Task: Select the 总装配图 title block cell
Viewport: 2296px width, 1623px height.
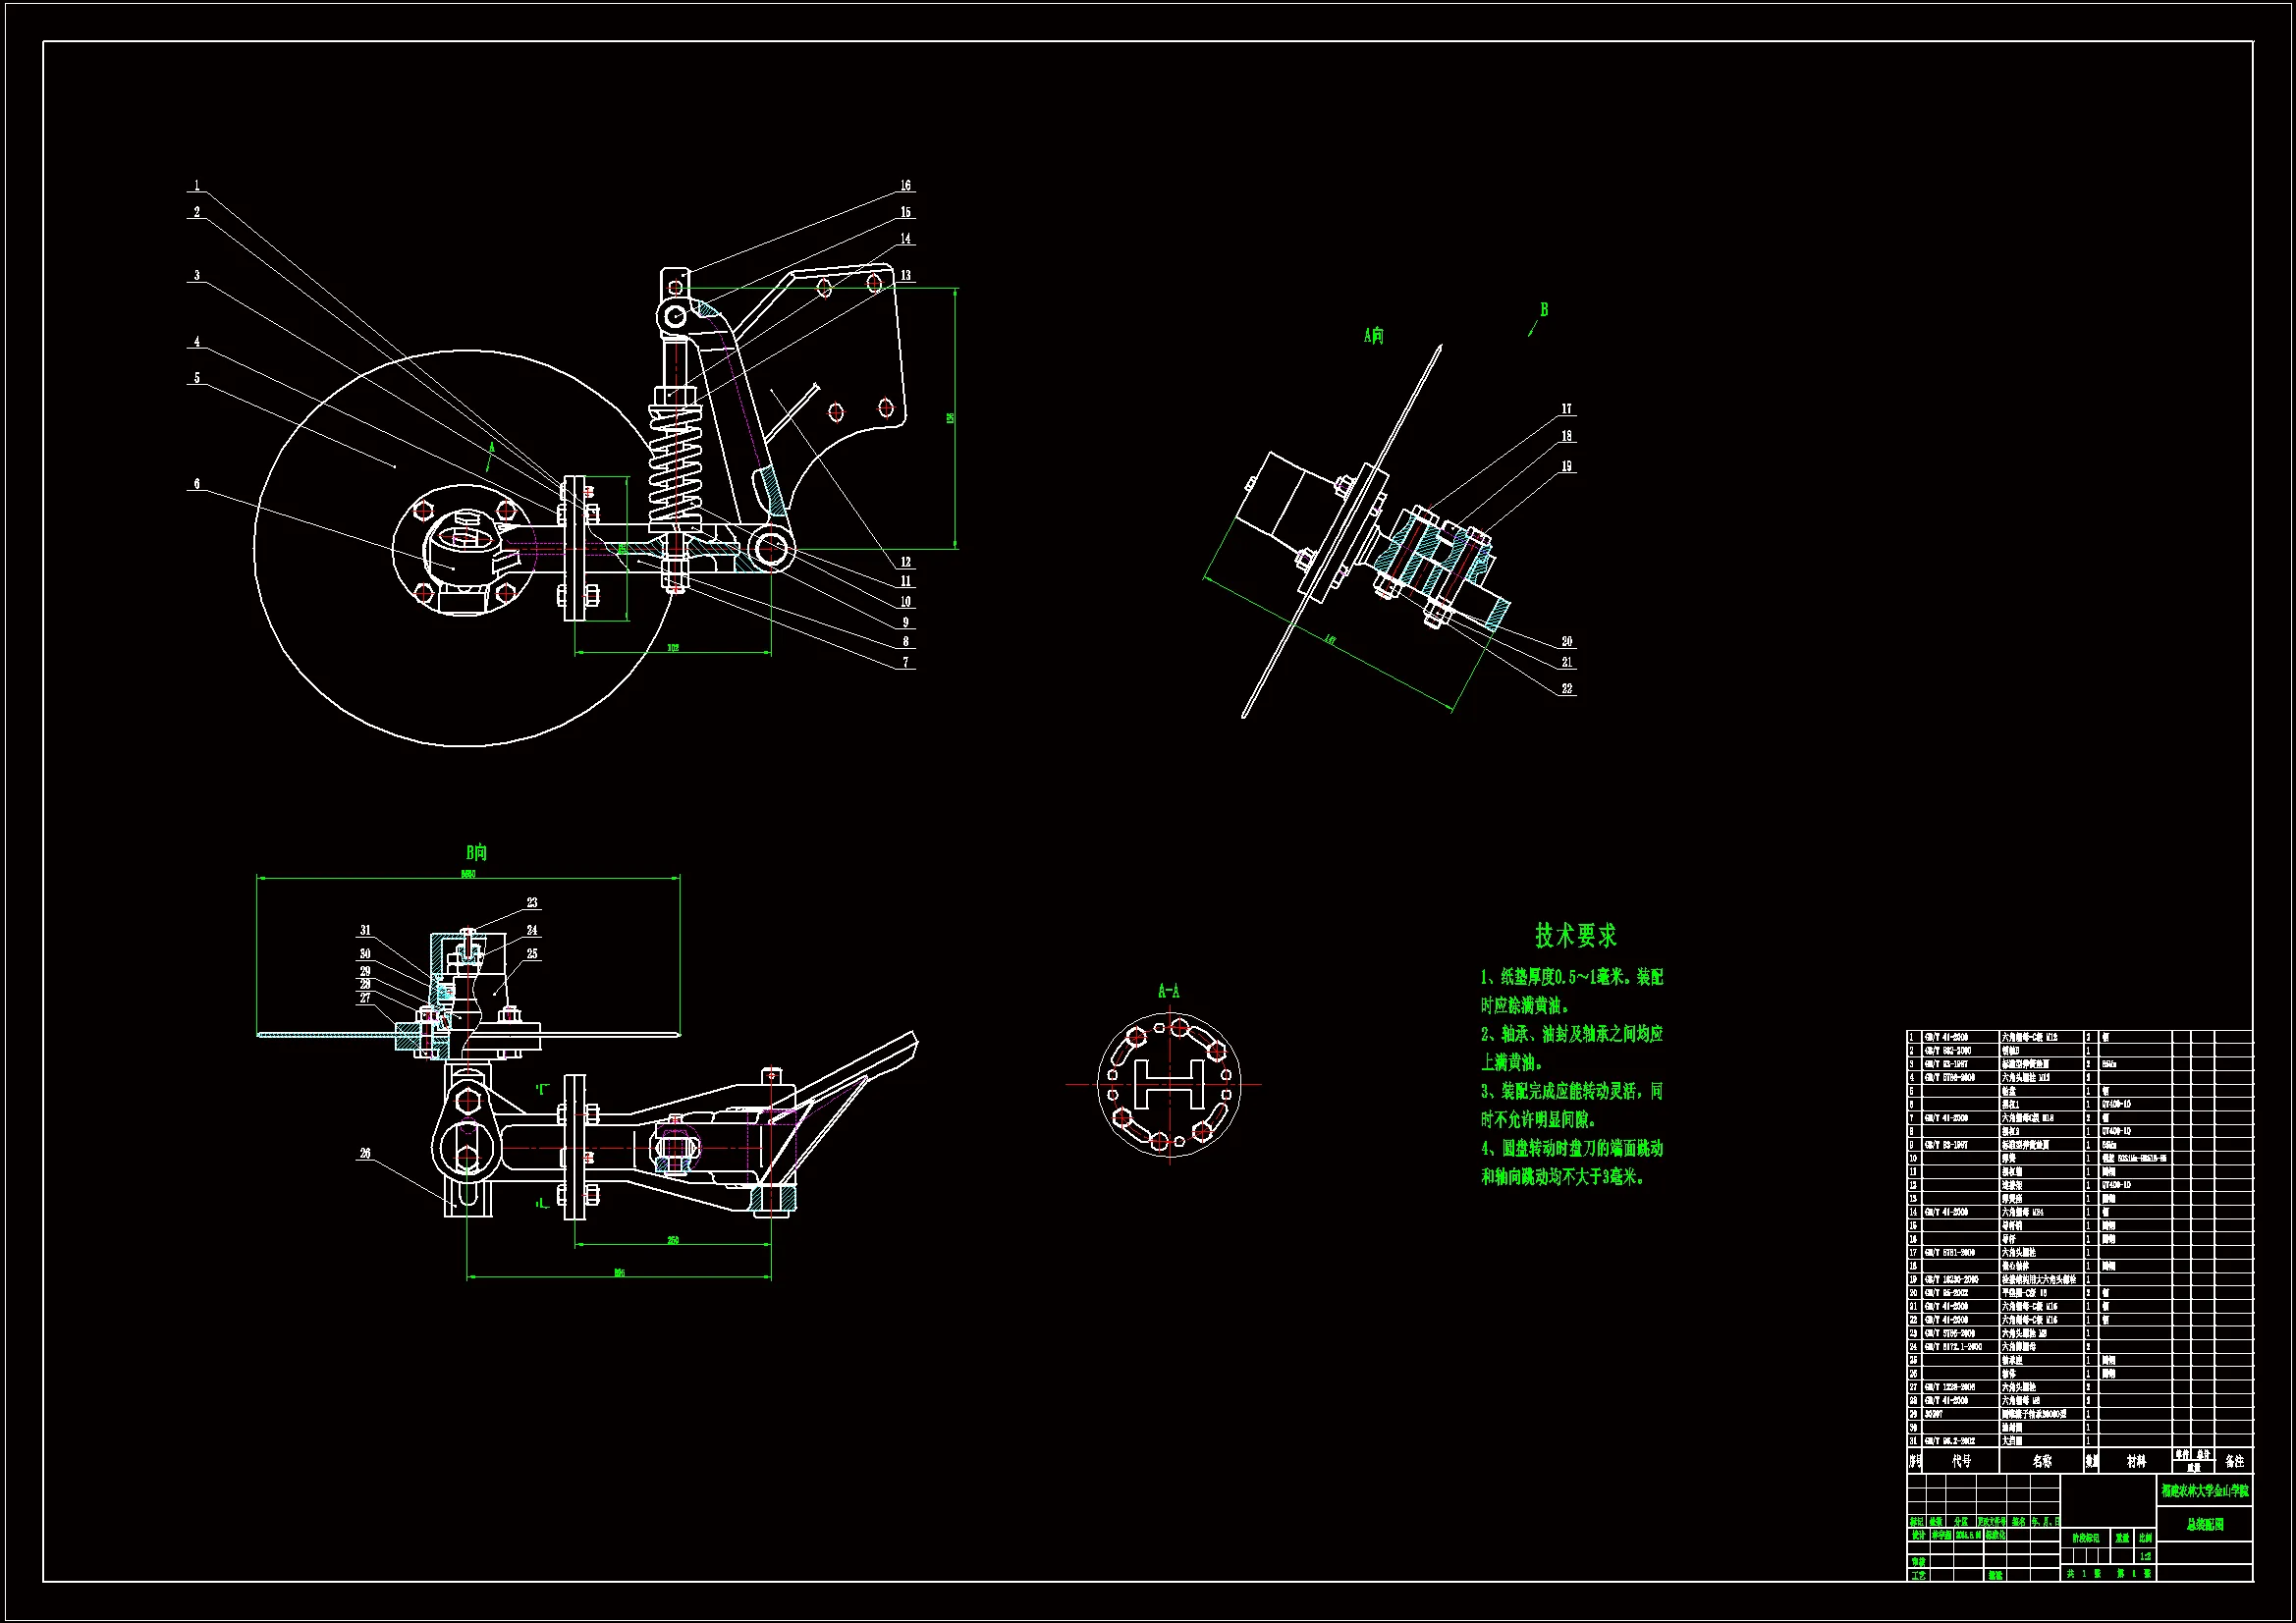Action: (2205, 1525)
